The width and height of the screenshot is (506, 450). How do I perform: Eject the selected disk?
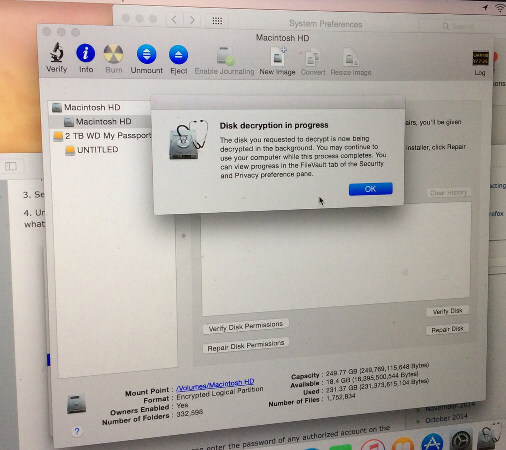179,55
